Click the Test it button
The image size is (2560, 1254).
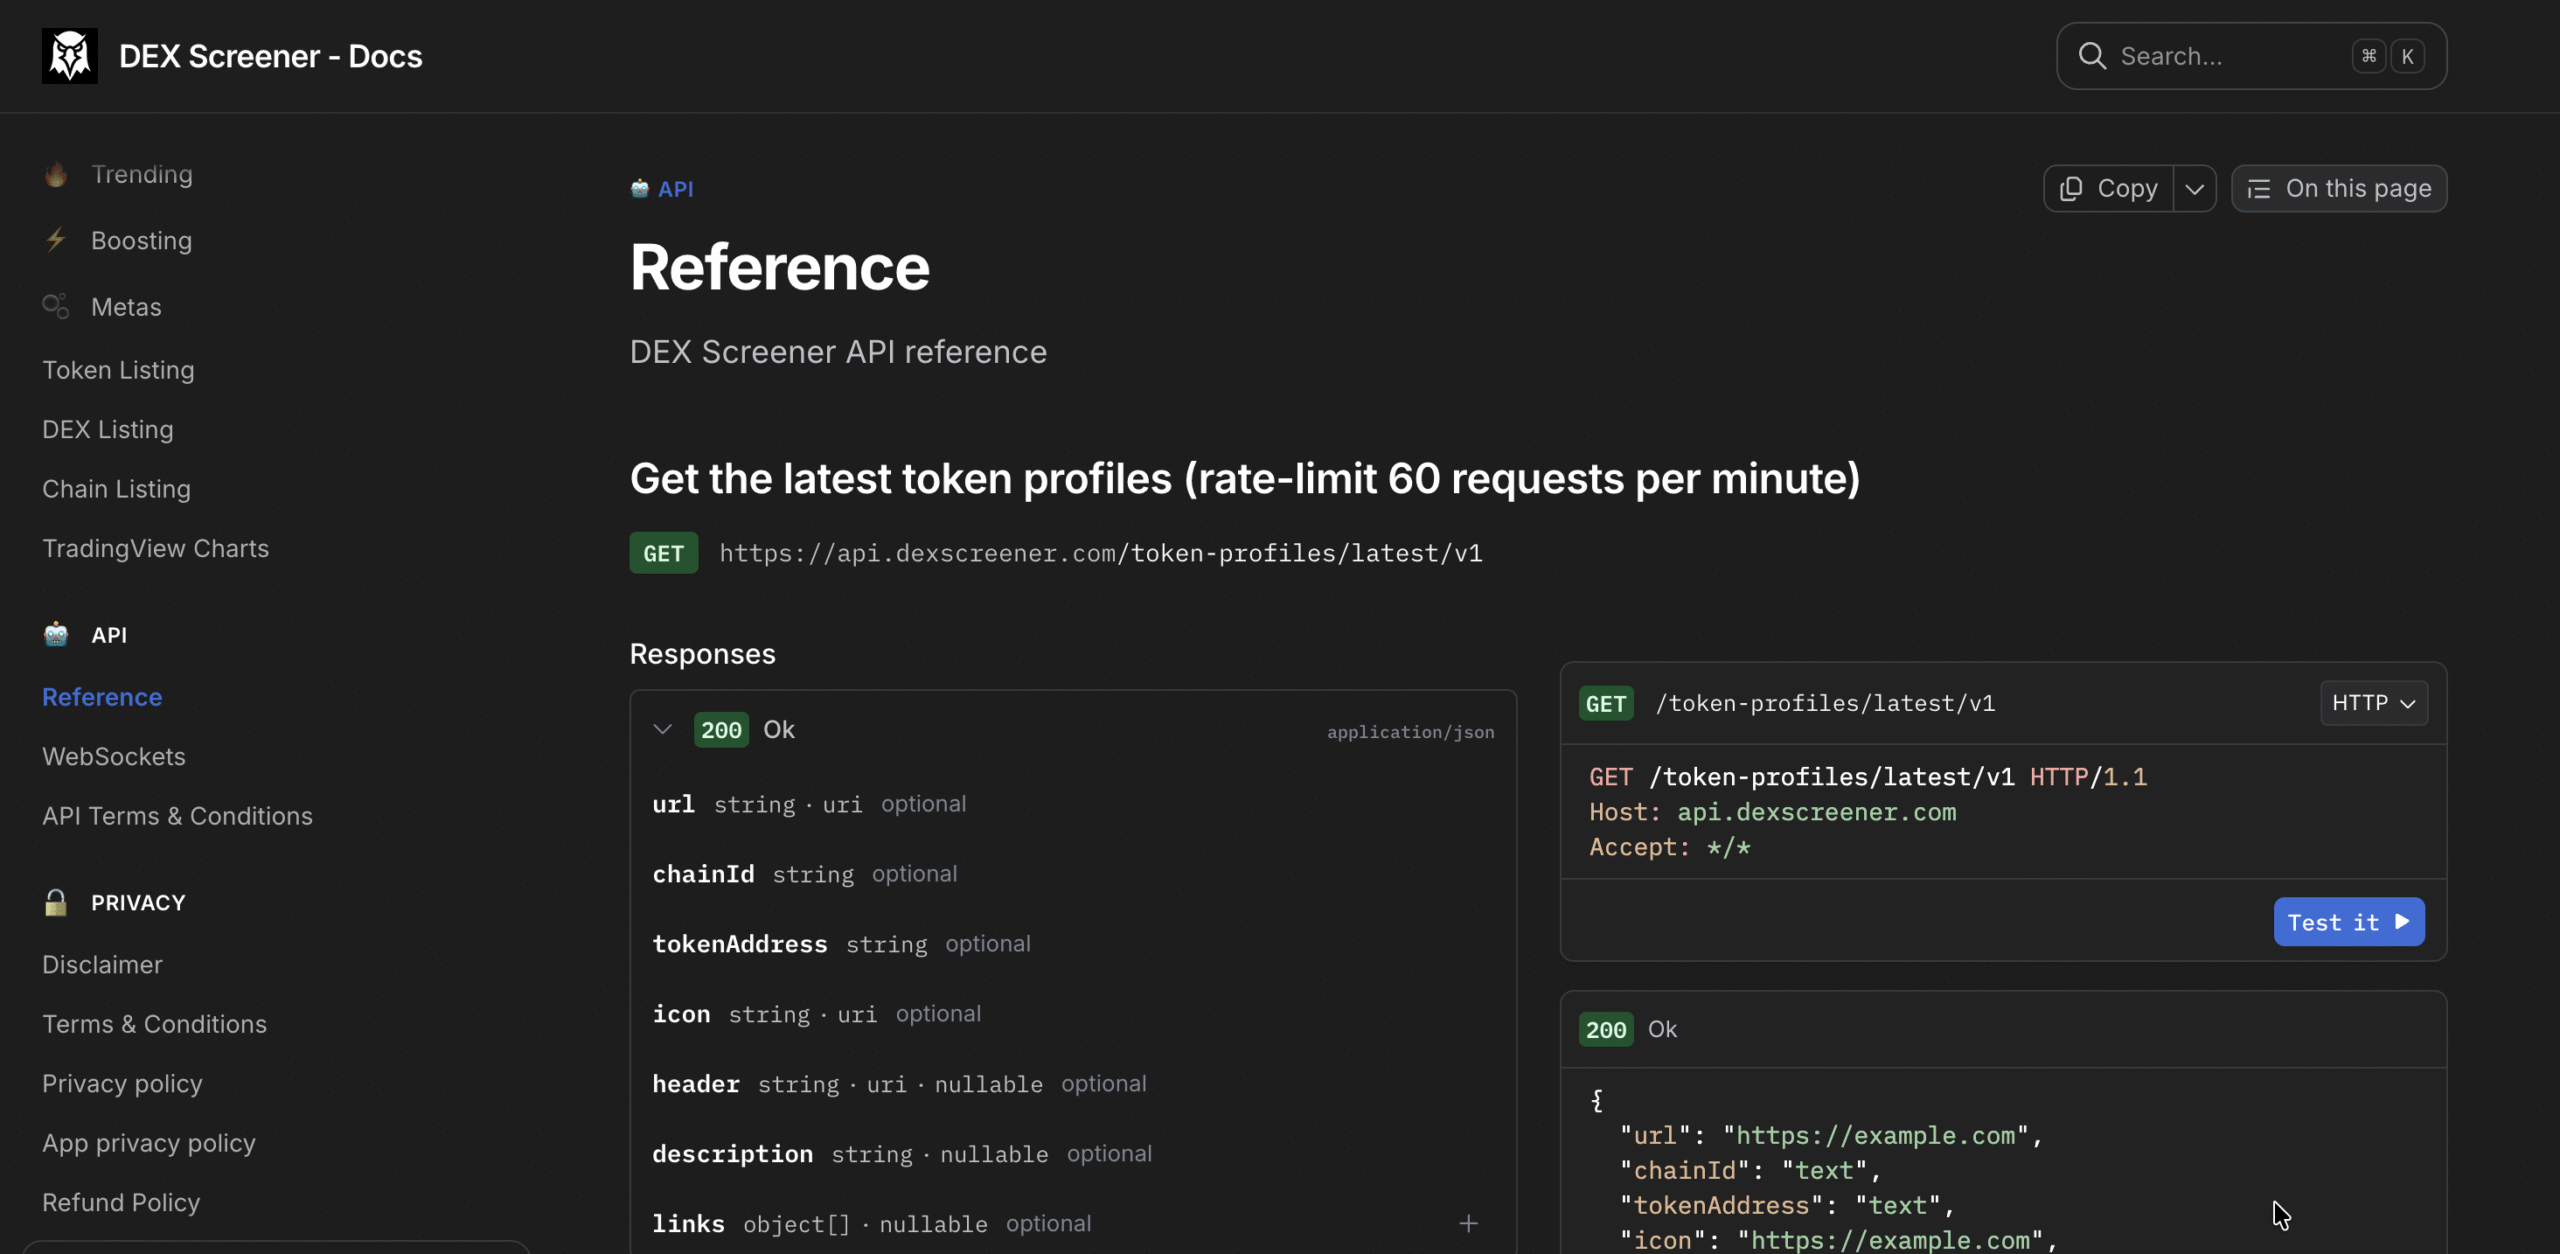pyautogui.click(x=2349, y=922)
